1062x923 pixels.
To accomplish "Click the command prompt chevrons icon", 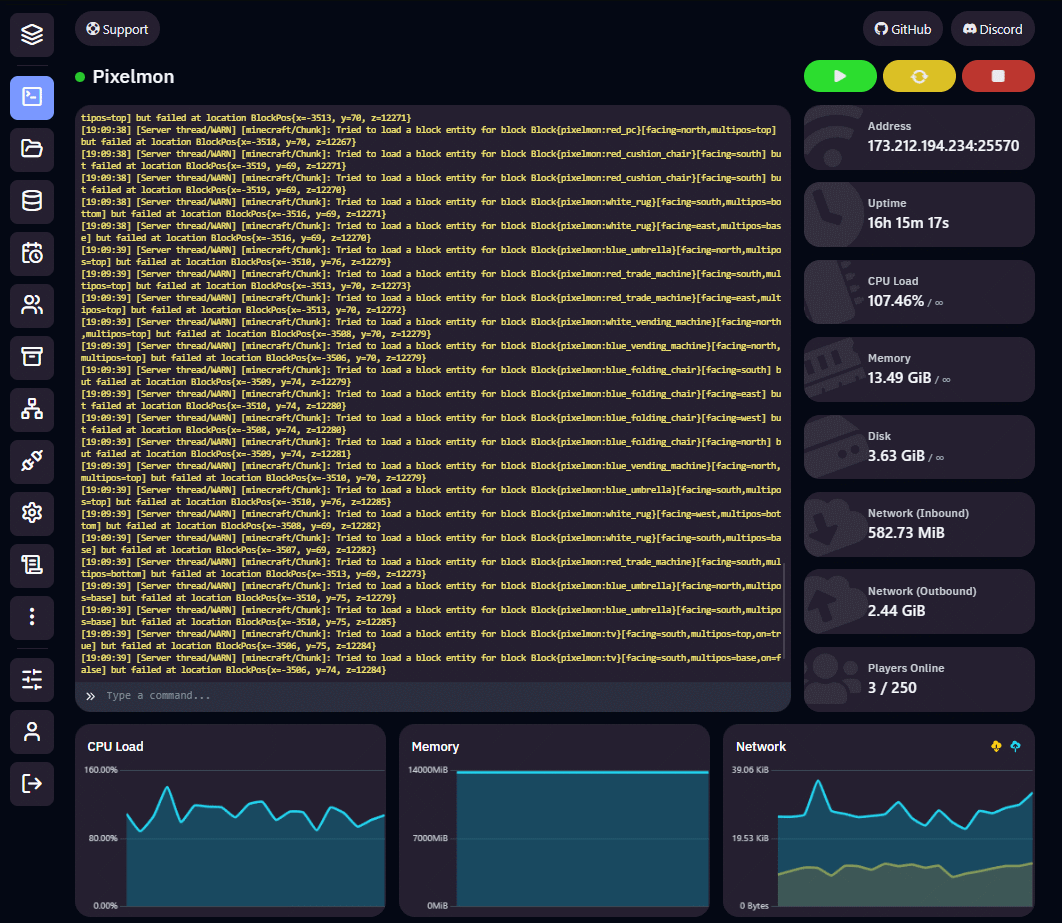I will coord(91,696).
